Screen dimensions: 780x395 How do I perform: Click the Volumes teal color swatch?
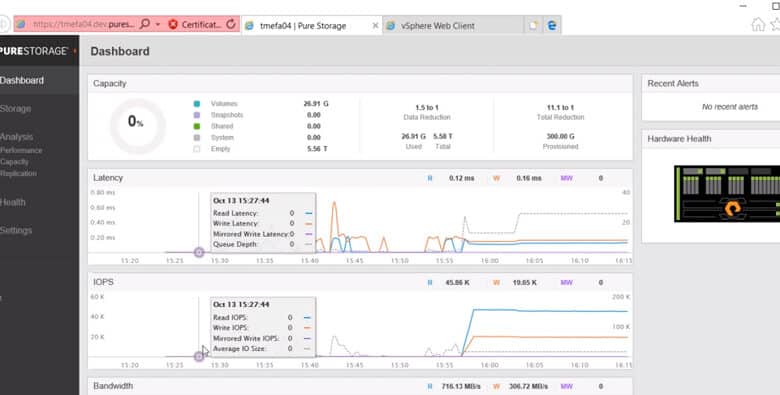pos(196,104)
